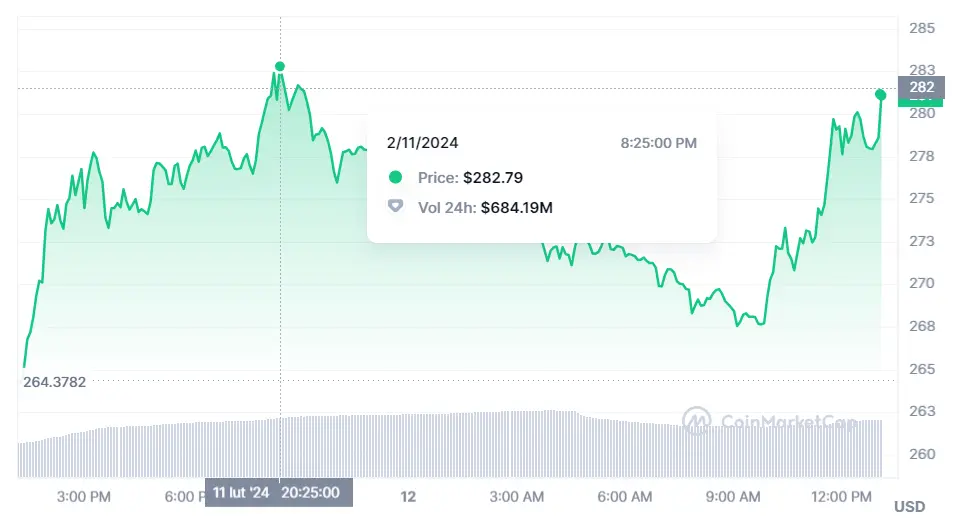The image size is (956, 531).
Task: Click the 3:00 PM time axis label
Action: (84, 496)
